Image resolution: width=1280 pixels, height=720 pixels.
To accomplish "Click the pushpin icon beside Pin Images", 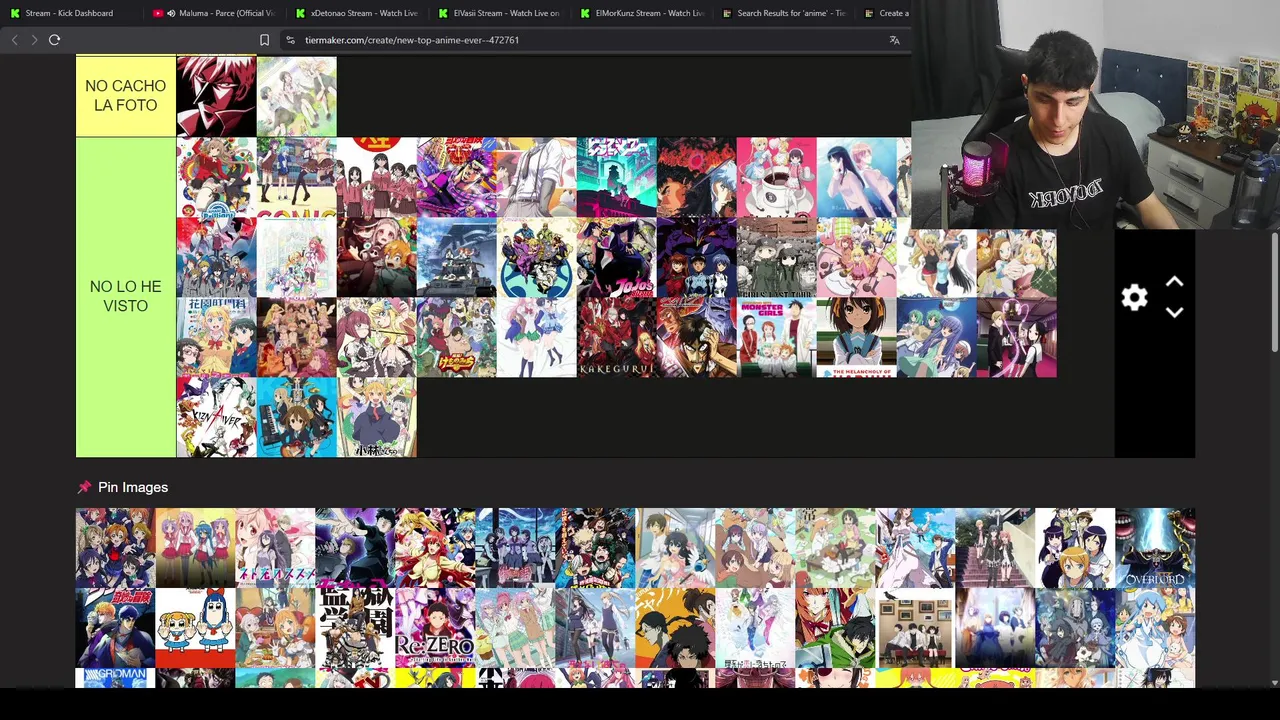I will click(x=84, y=487).
